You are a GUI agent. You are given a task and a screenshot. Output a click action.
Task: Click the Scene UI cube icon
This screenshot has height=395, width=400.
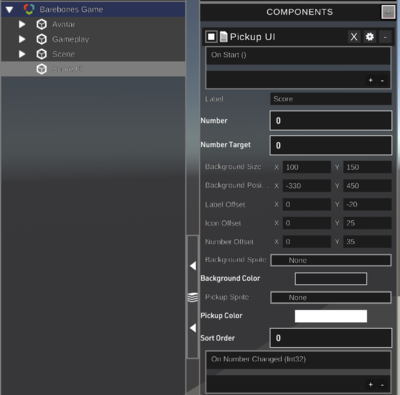[x=42, y=69]
